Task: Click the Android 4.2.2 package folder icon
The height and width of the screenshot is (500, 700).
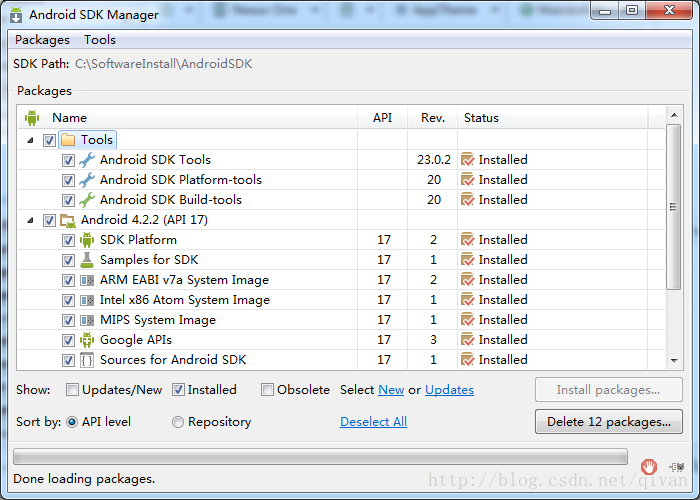Action: click(68, 221)
